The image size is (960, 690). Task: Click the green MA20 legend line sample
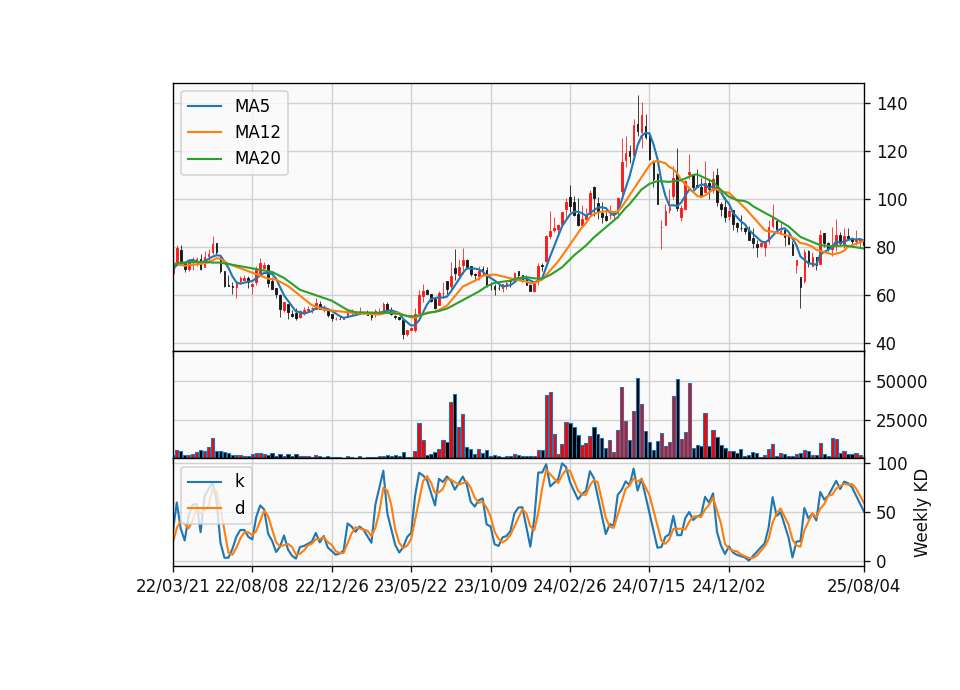click(x=204, y=158)
